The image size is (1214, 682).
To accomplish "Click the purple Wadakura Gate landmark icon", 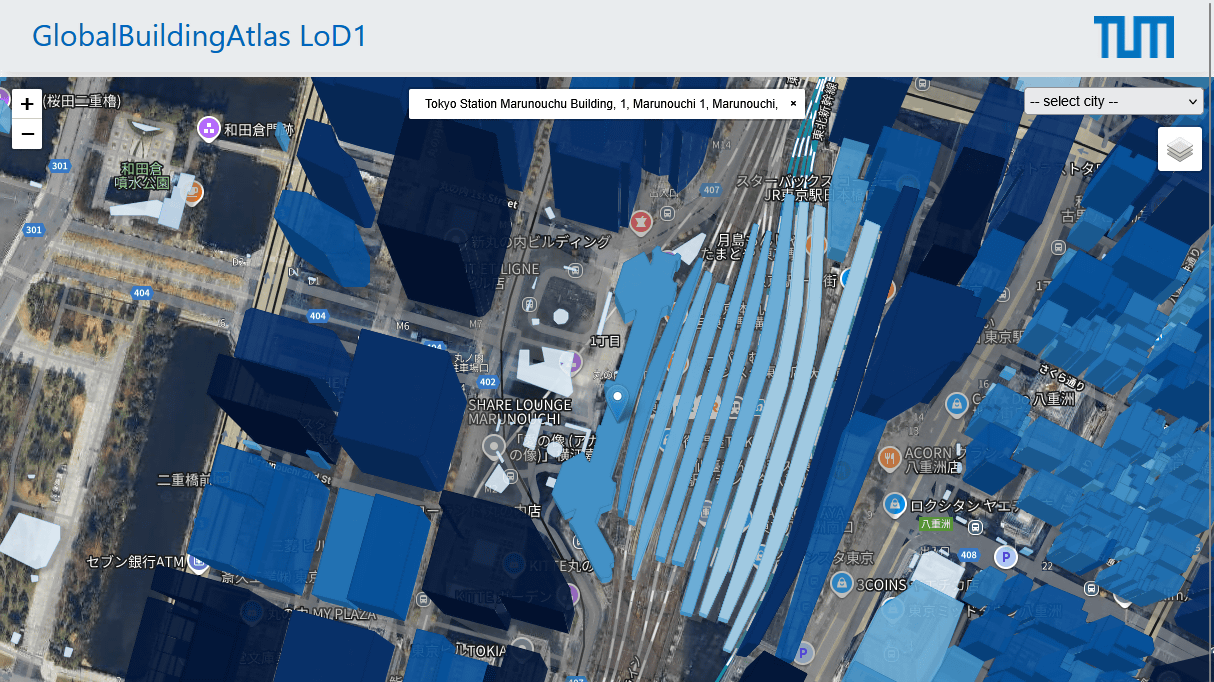I will 208,127.
